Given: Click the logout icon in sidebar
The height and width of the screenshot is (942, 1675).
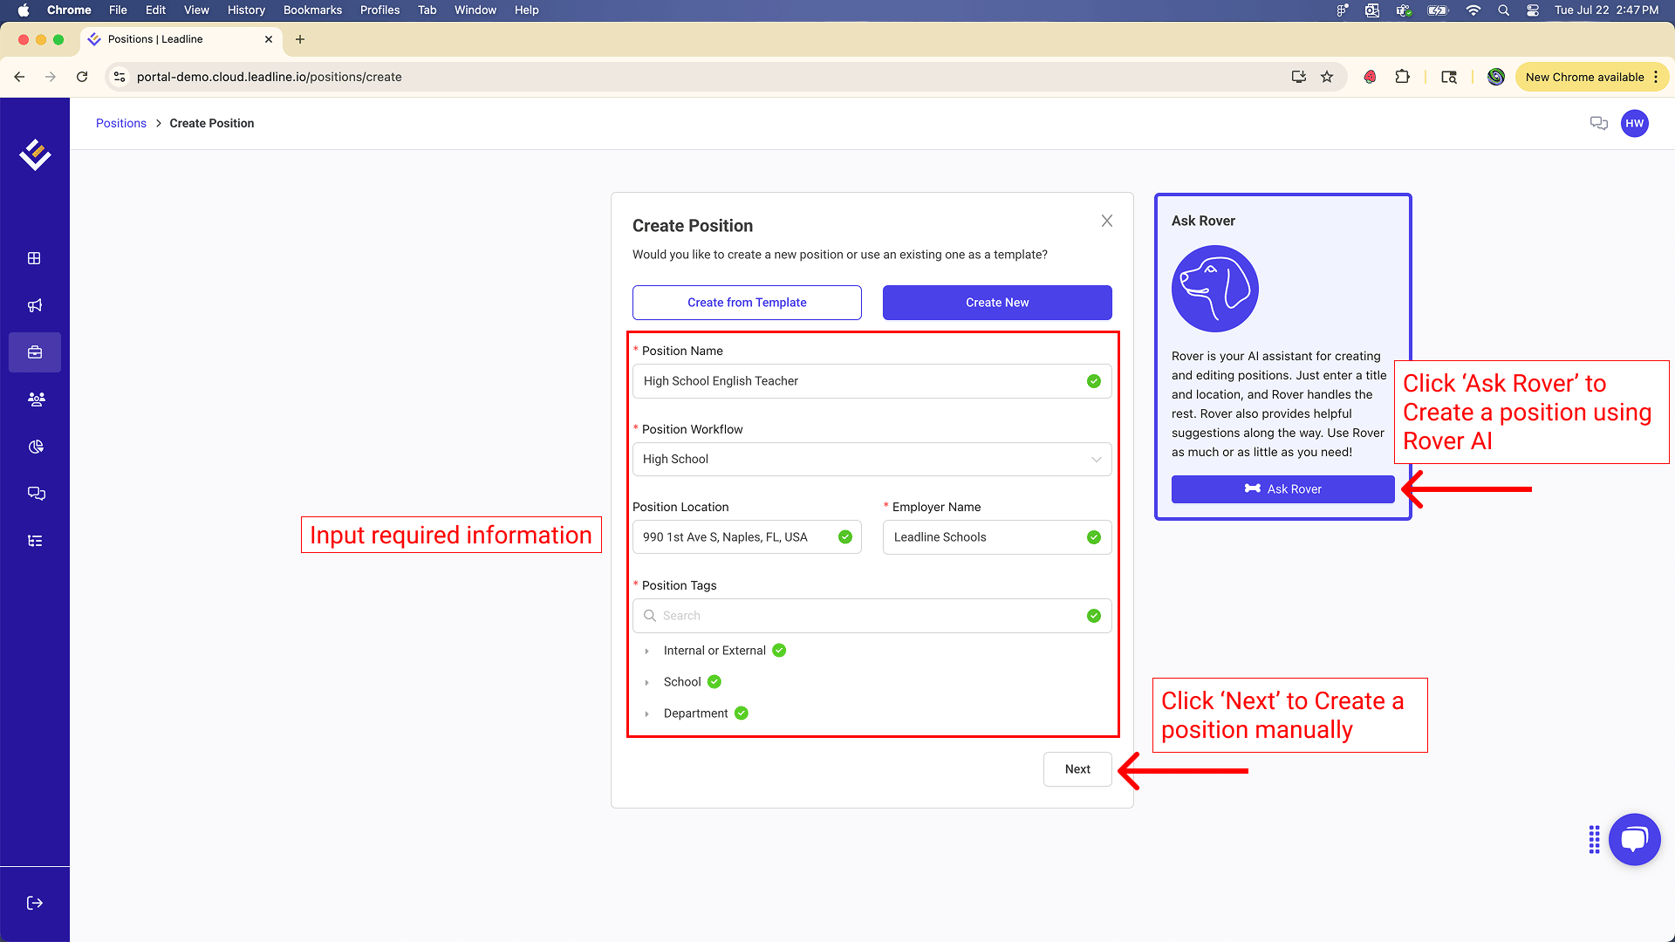Looking at the screenshot, I should [34, 903].
